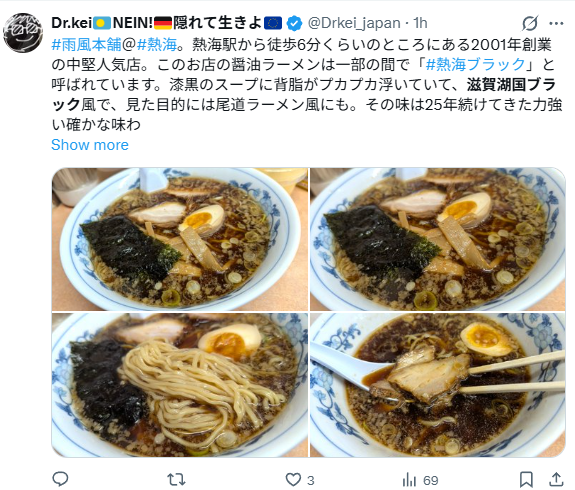Open the #熱海 hashtag link
This screenshot has height=490, width=575.
coord(157,44)
